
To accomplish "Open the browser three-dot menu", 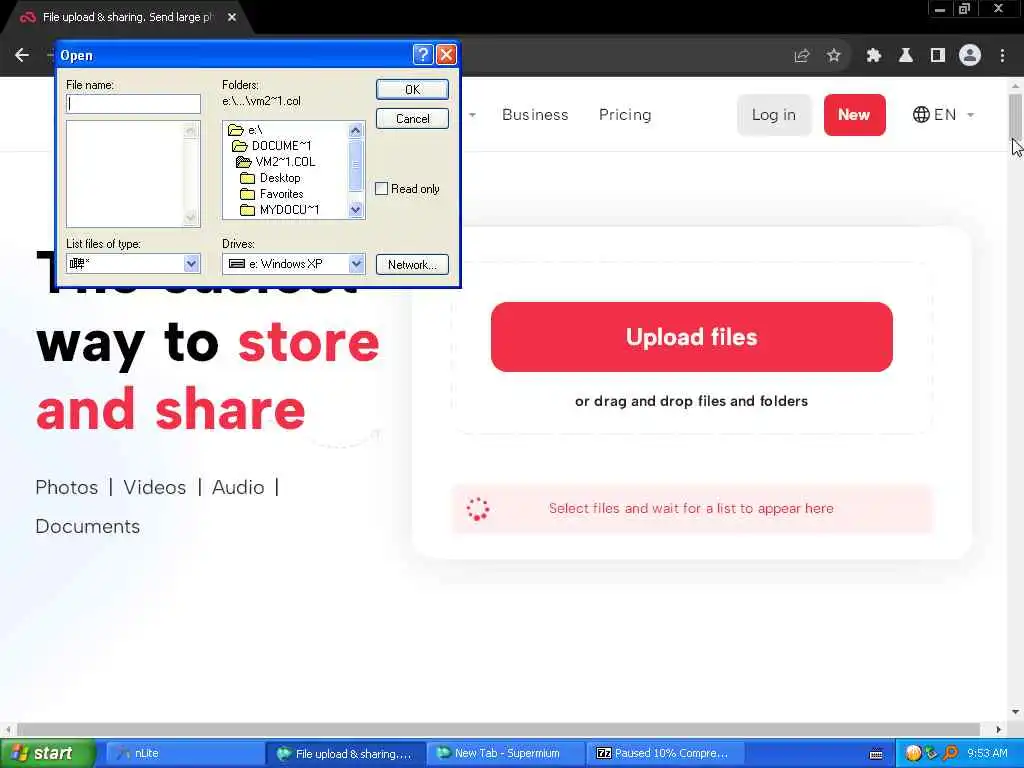I will 1002,56.
